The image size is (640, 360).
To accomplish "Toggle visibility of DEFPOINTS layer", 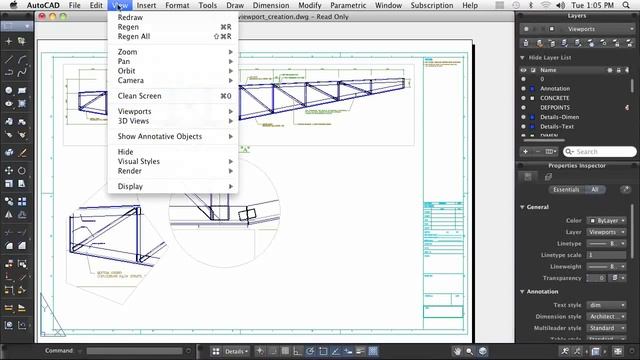I will [524, 108].
